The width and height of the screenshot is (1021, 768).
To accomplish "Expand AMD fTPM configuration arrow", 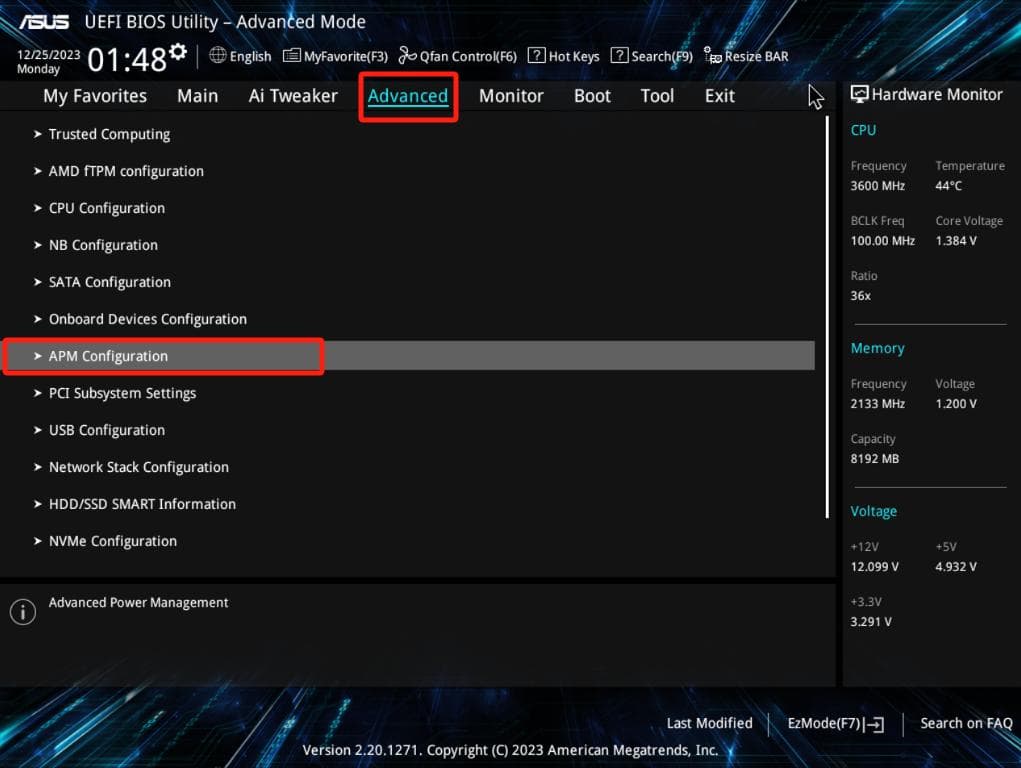I will [38, 171].
